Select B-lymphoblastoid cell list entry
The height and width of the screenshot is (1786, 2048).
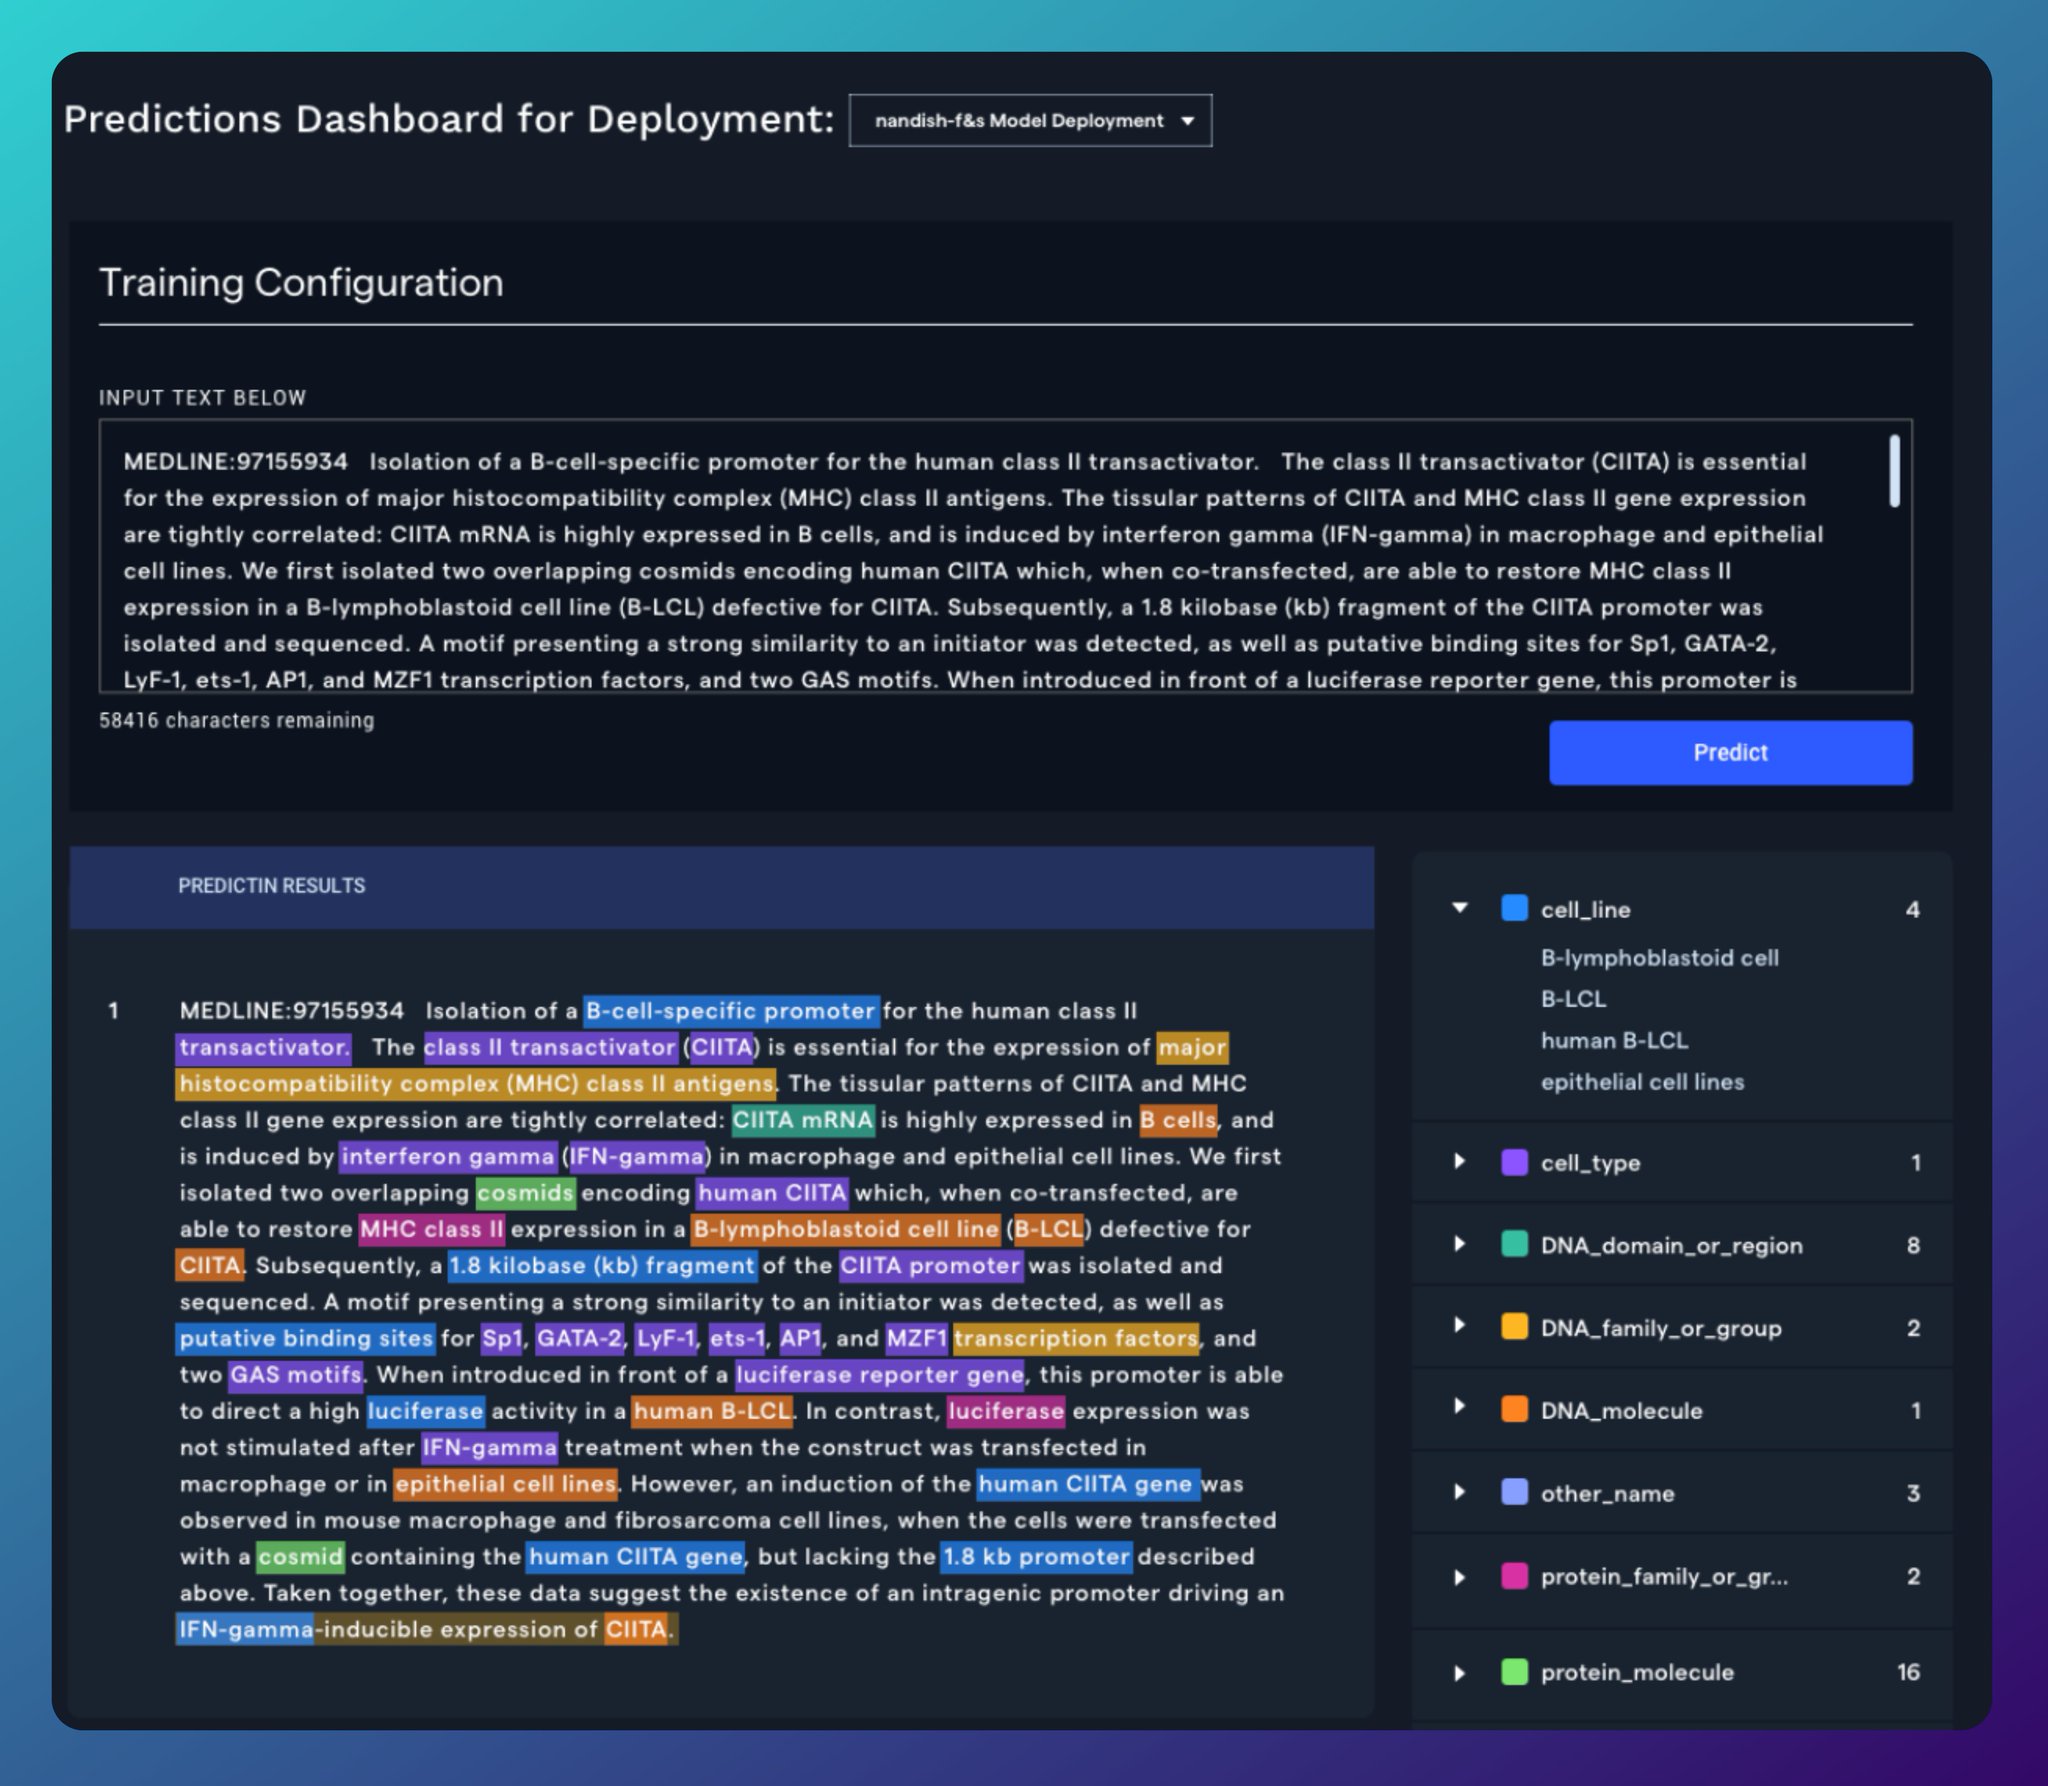[1659, 958]
